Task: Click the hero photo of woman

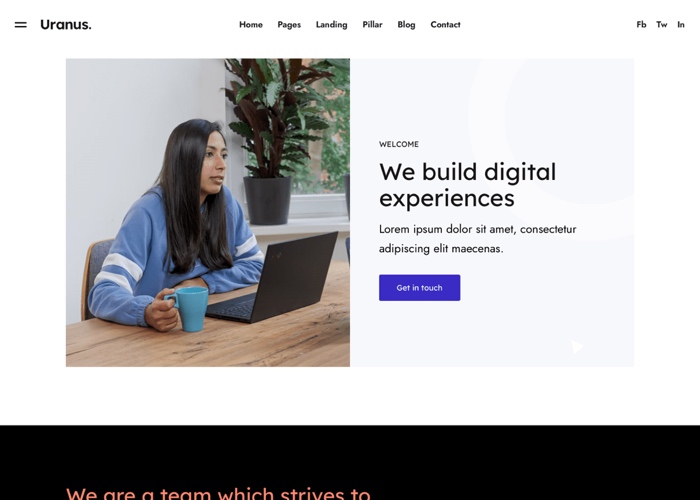Action: point(208,212)
